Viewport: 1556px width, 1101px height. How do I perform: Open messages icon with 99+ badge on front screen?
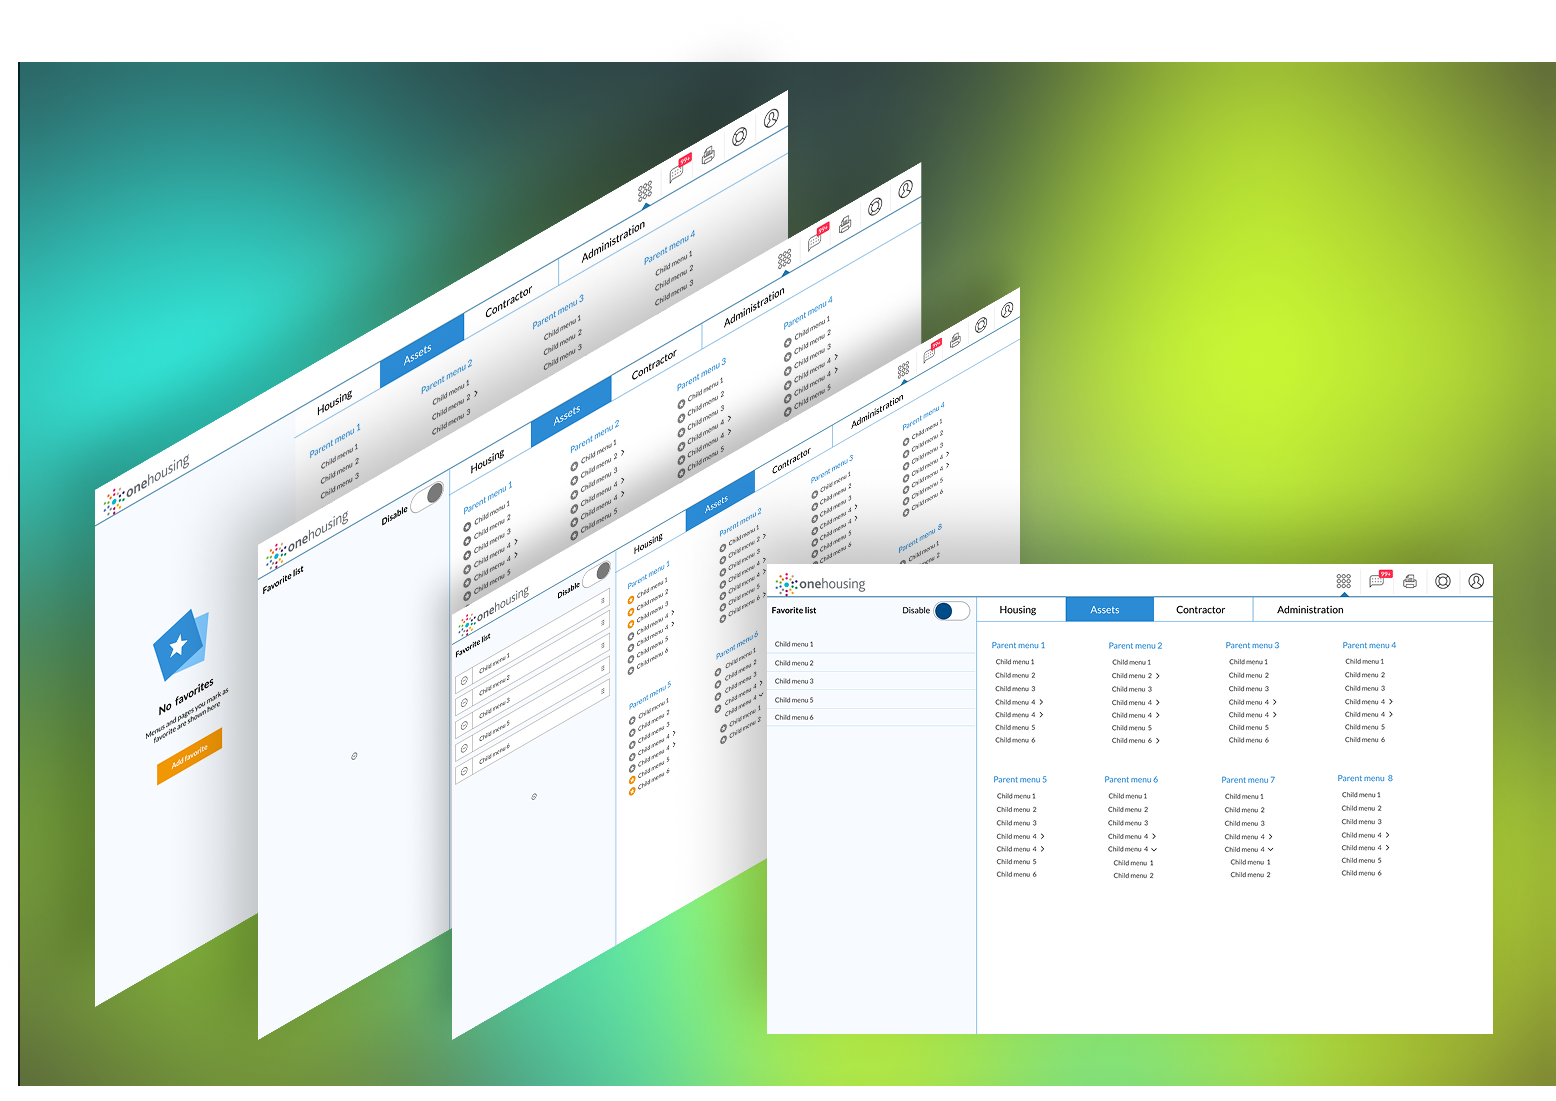[1377, 581]
